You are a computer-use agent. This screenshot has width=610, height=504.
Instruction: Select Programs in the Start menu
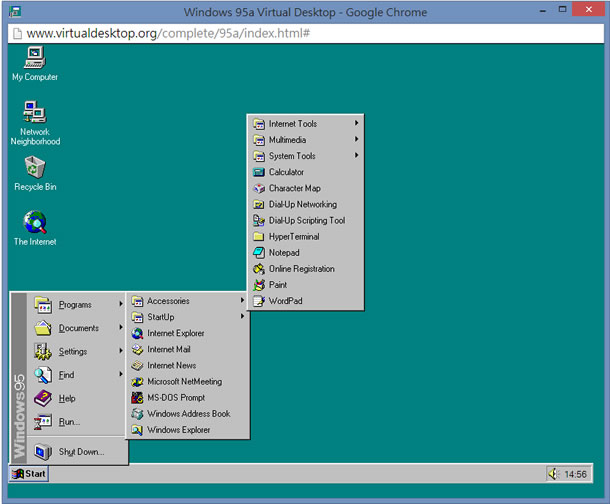coord(77,304)
